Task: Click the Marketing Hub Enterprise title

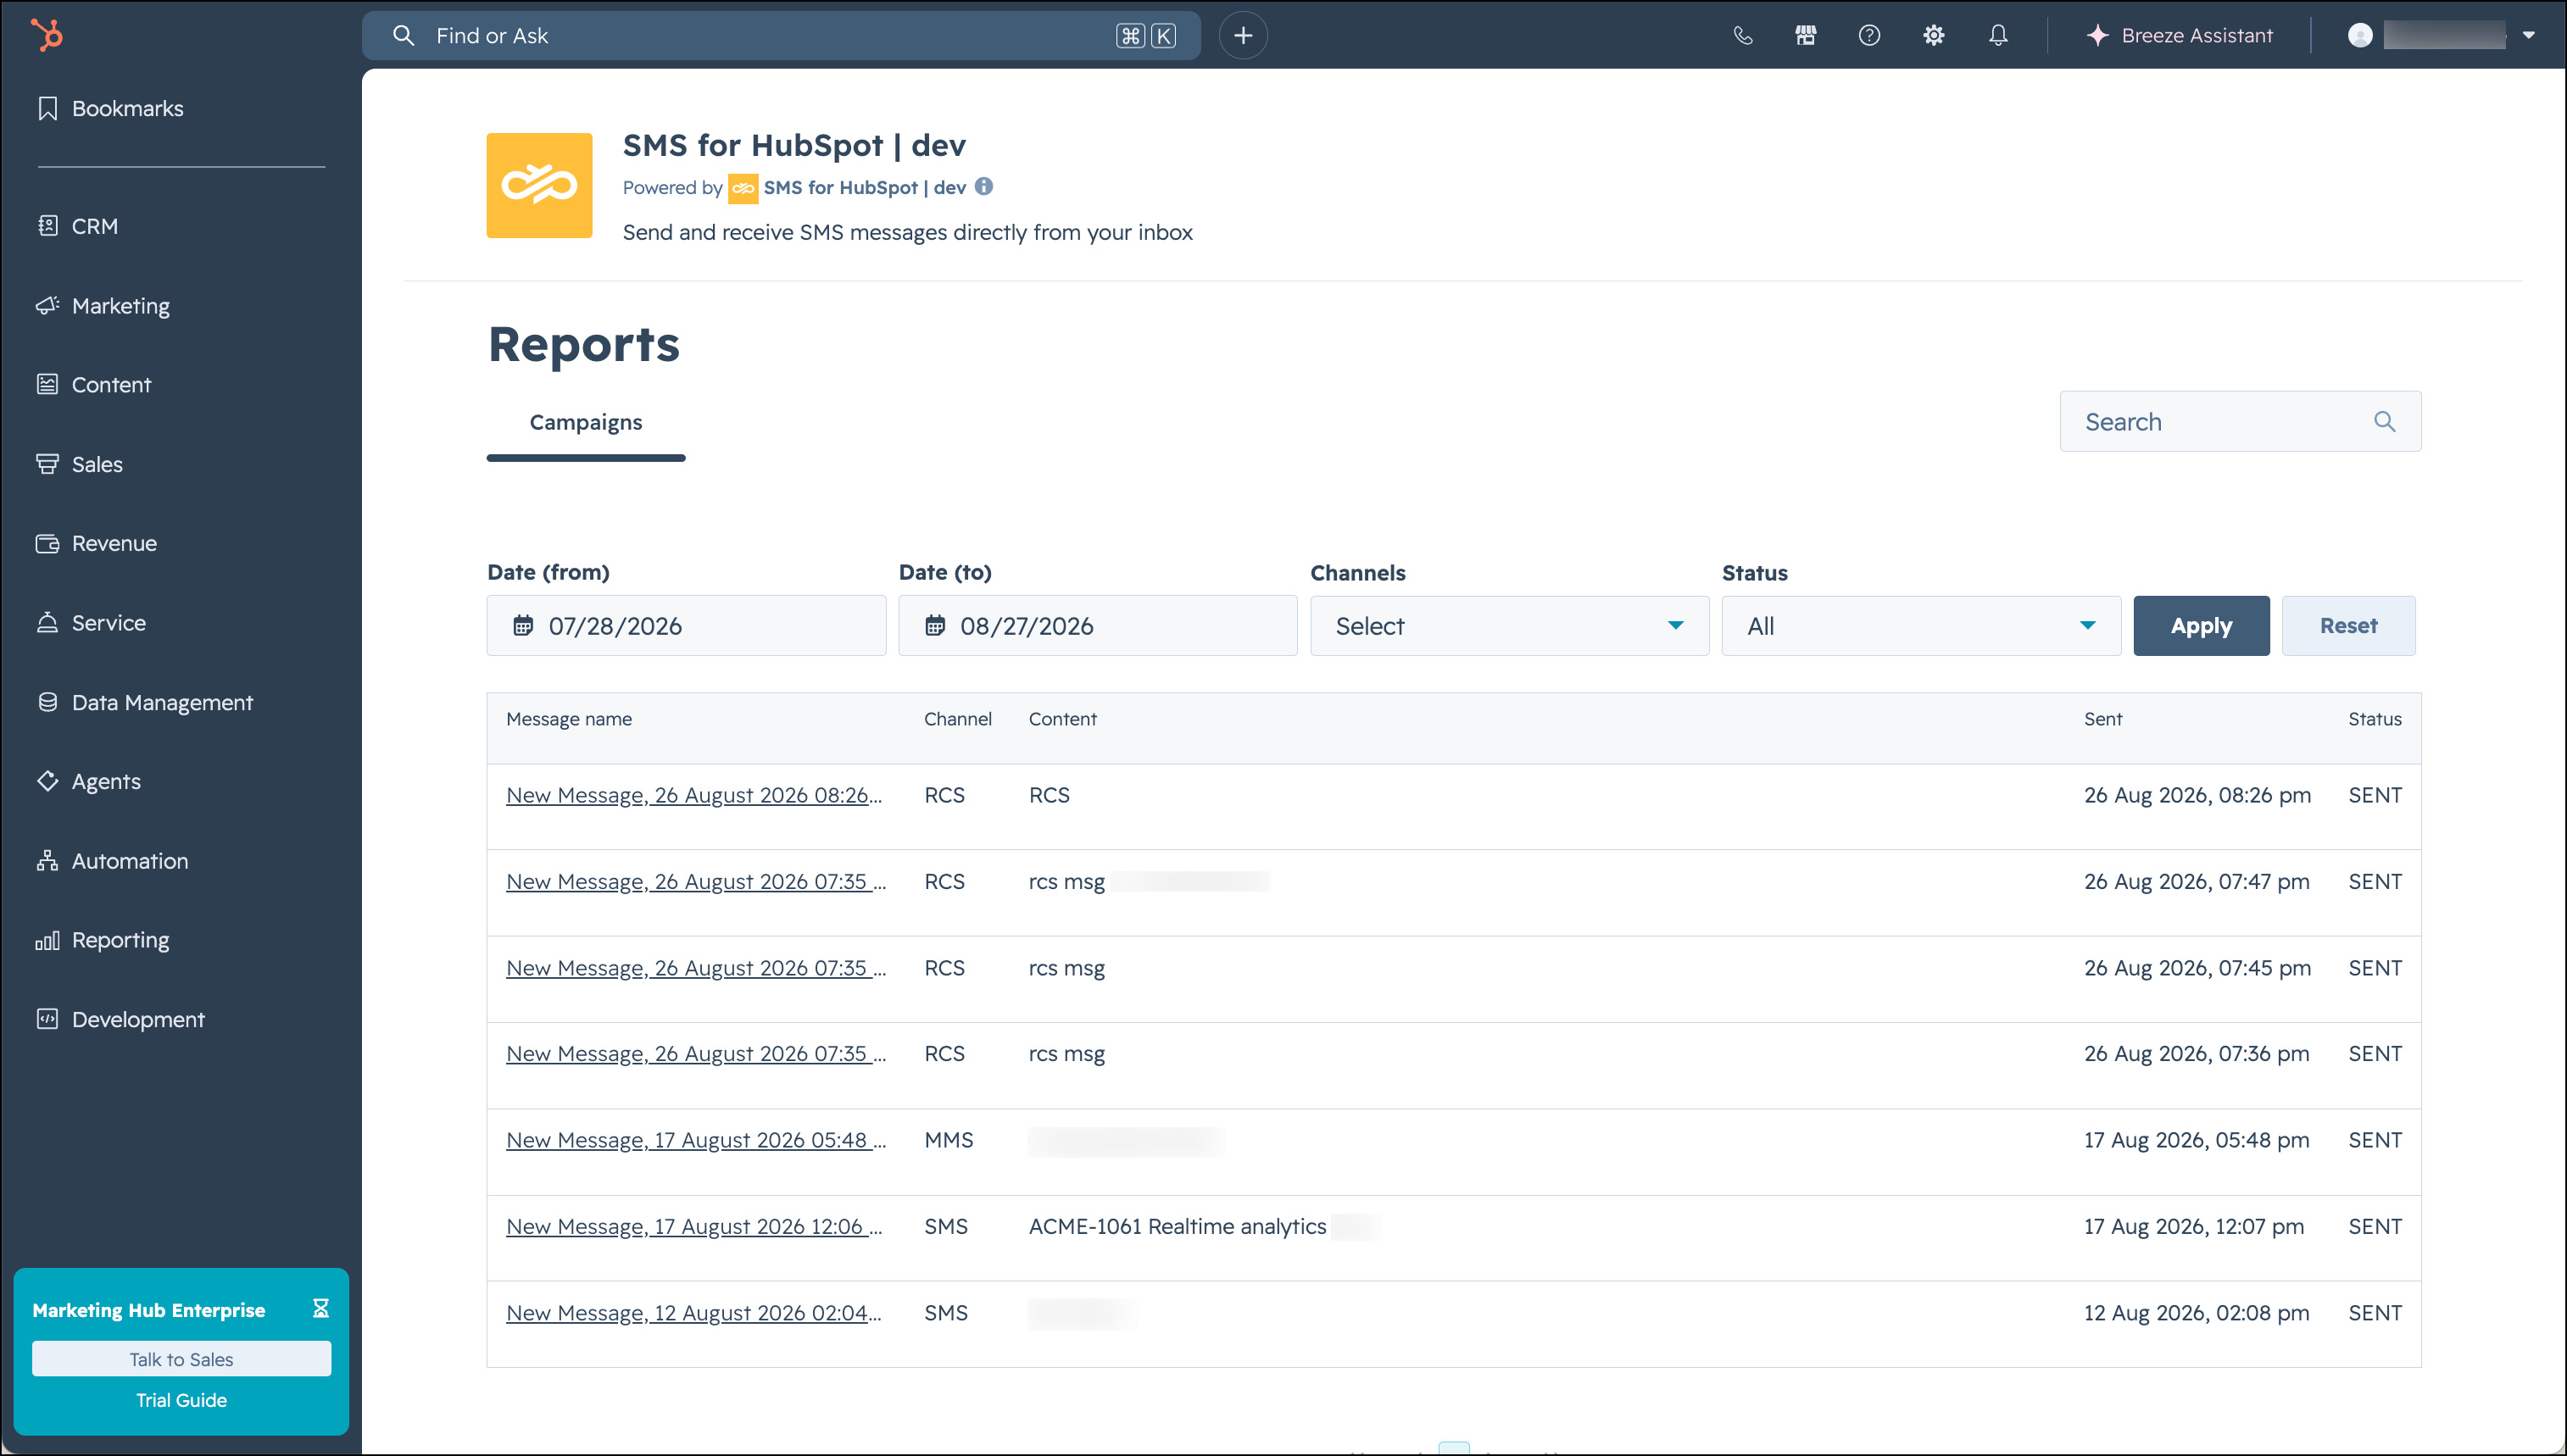Action: click(149, 1310)
